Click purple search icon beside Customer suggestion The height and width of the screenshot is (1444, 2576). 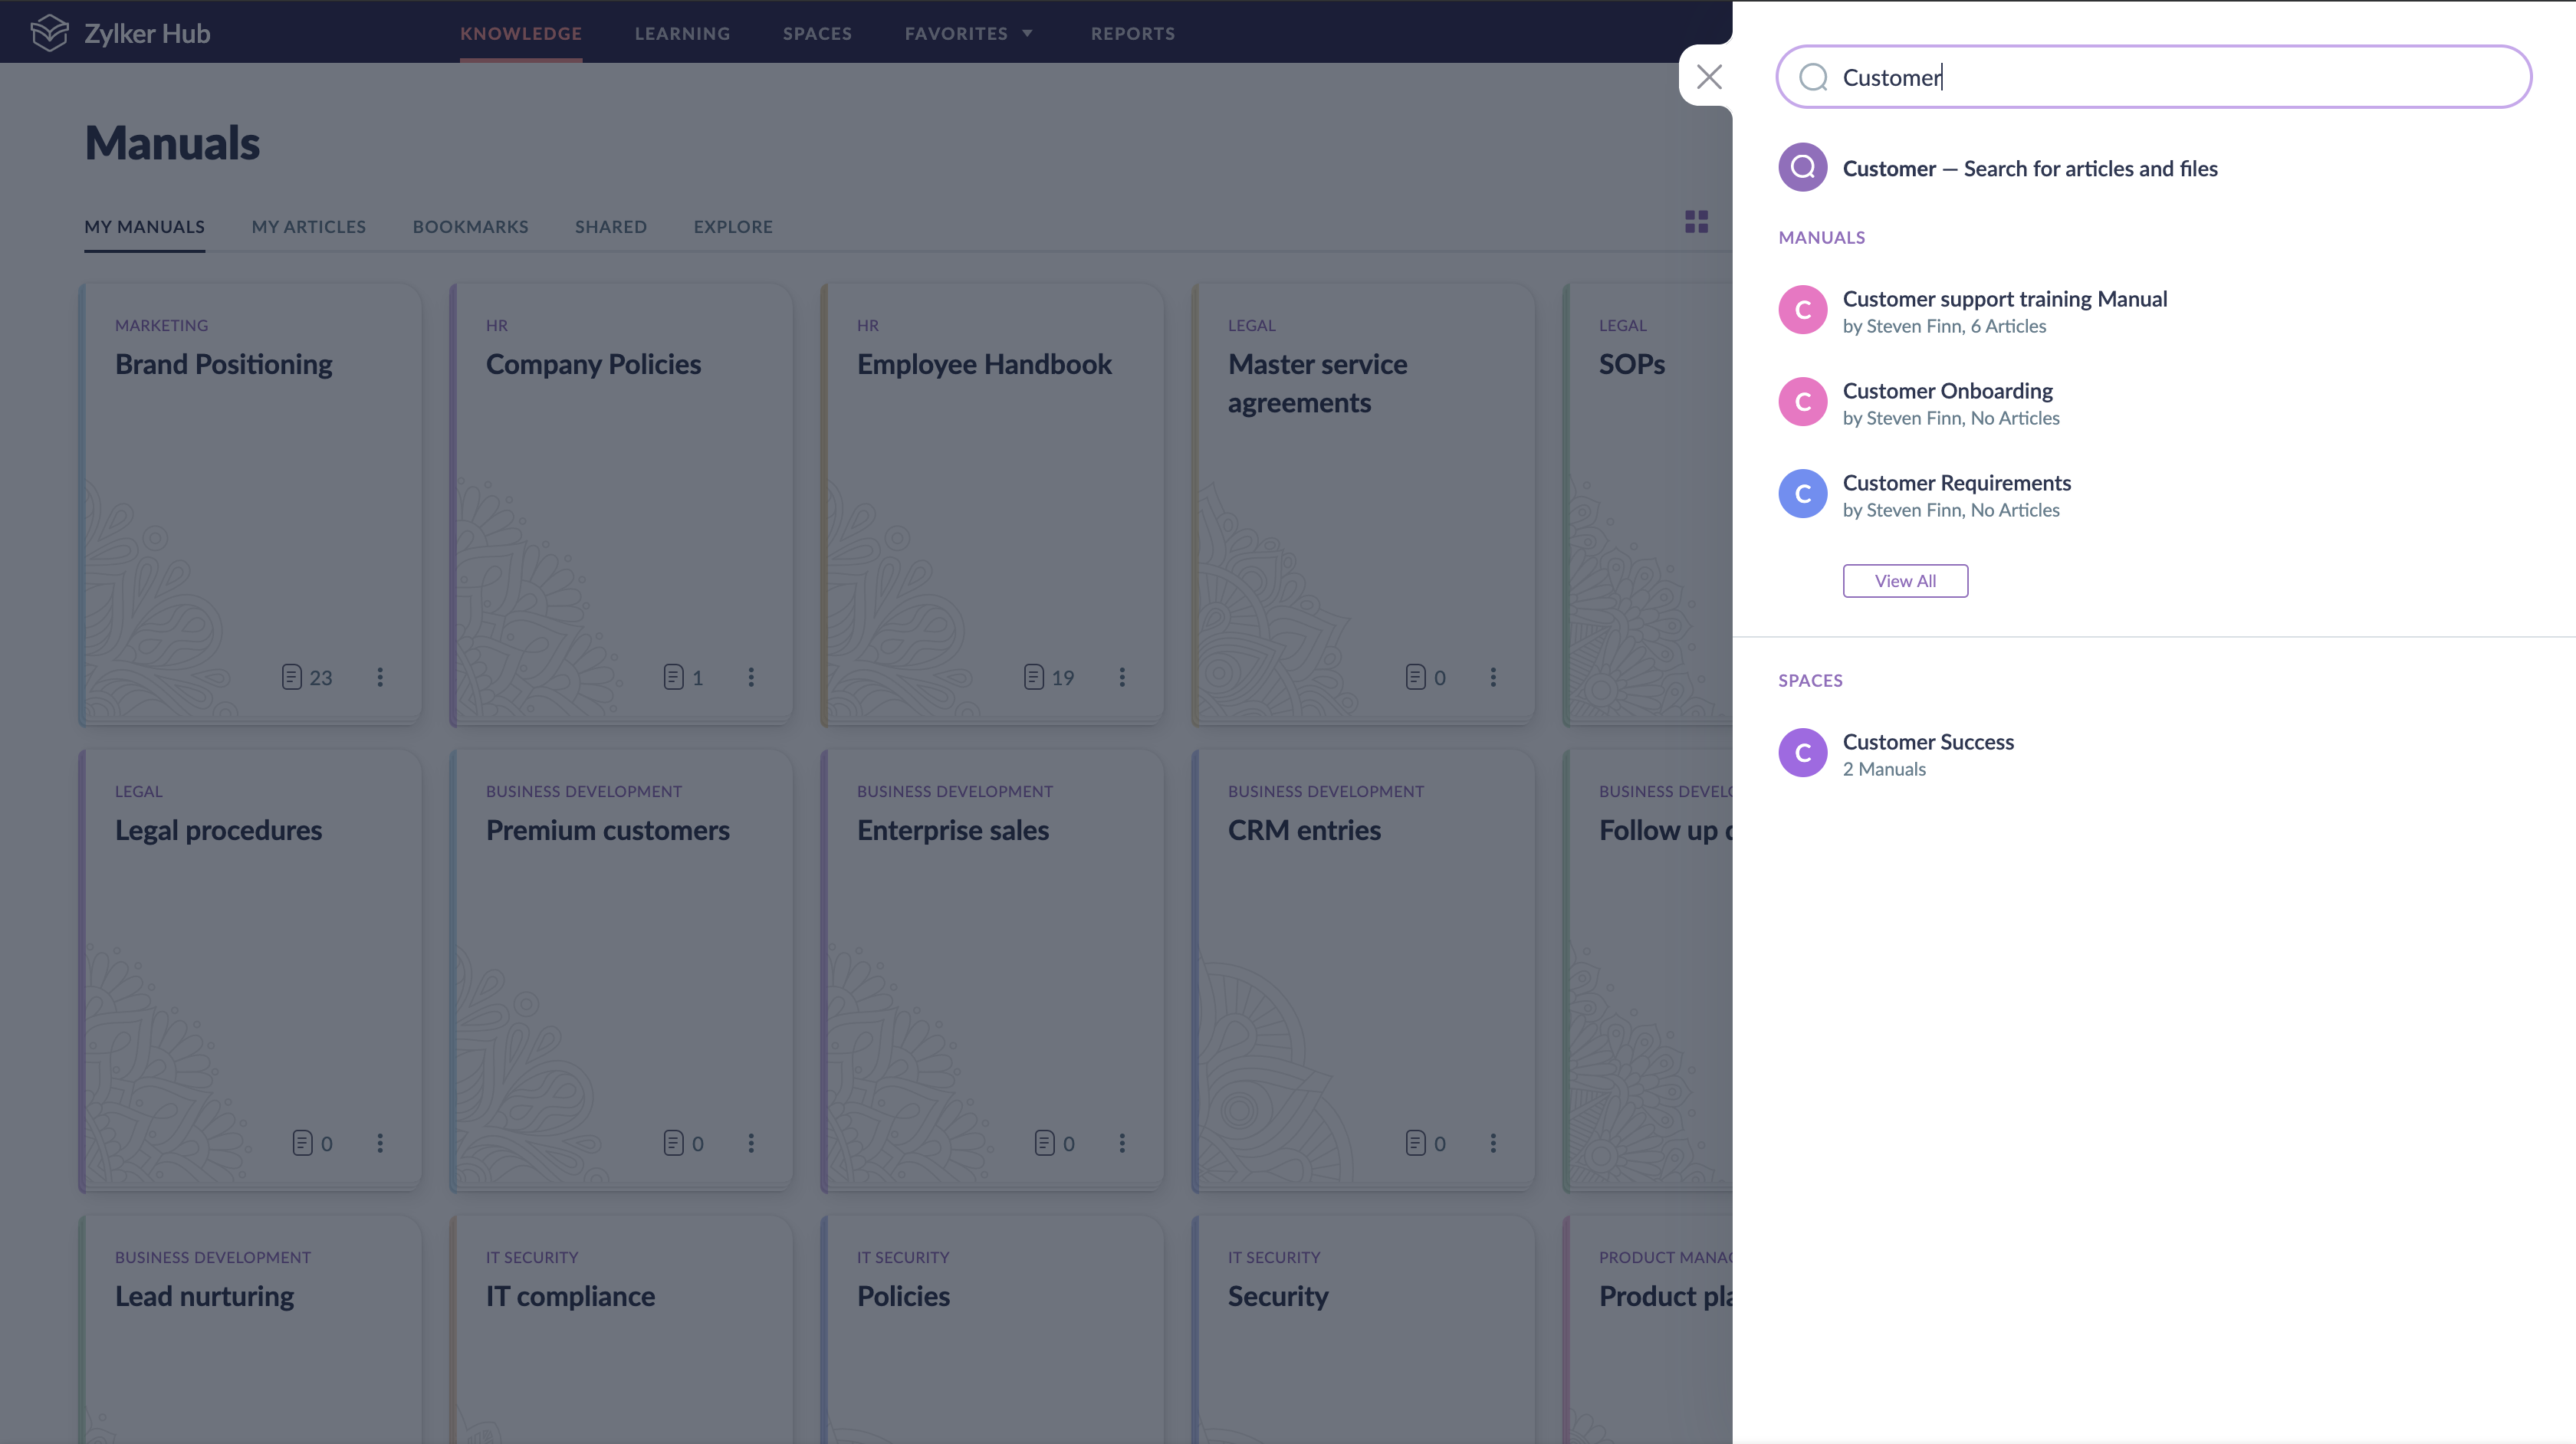(x=1802, y=168)
